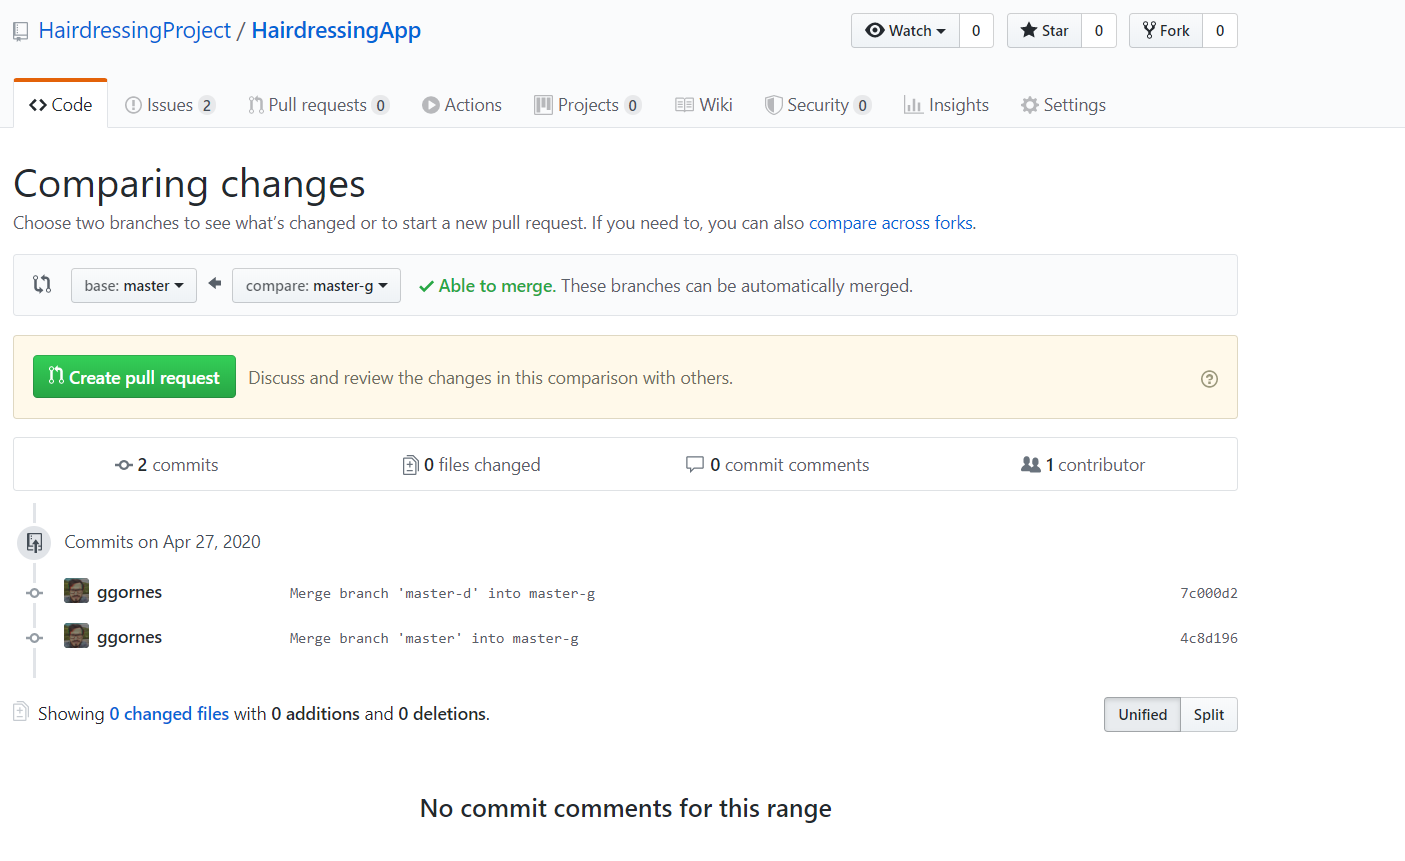Click the Commits on Apr 27, 2020 text

click(x=162, y=542)
